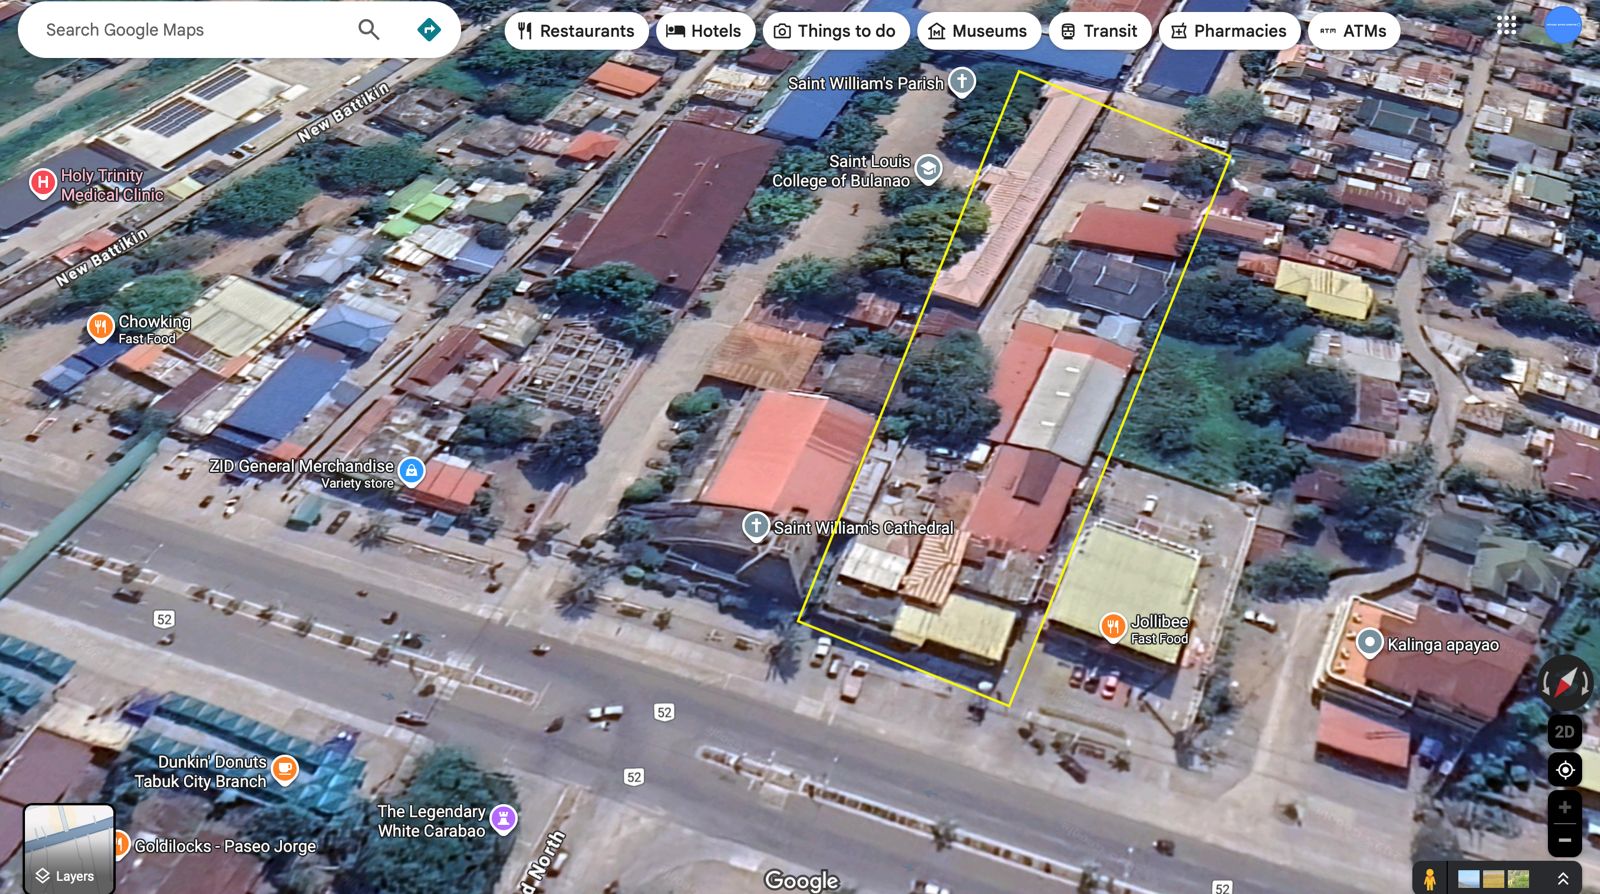
Task: Toggle map type via Layers thumbnail
Action: coord(69,847)
